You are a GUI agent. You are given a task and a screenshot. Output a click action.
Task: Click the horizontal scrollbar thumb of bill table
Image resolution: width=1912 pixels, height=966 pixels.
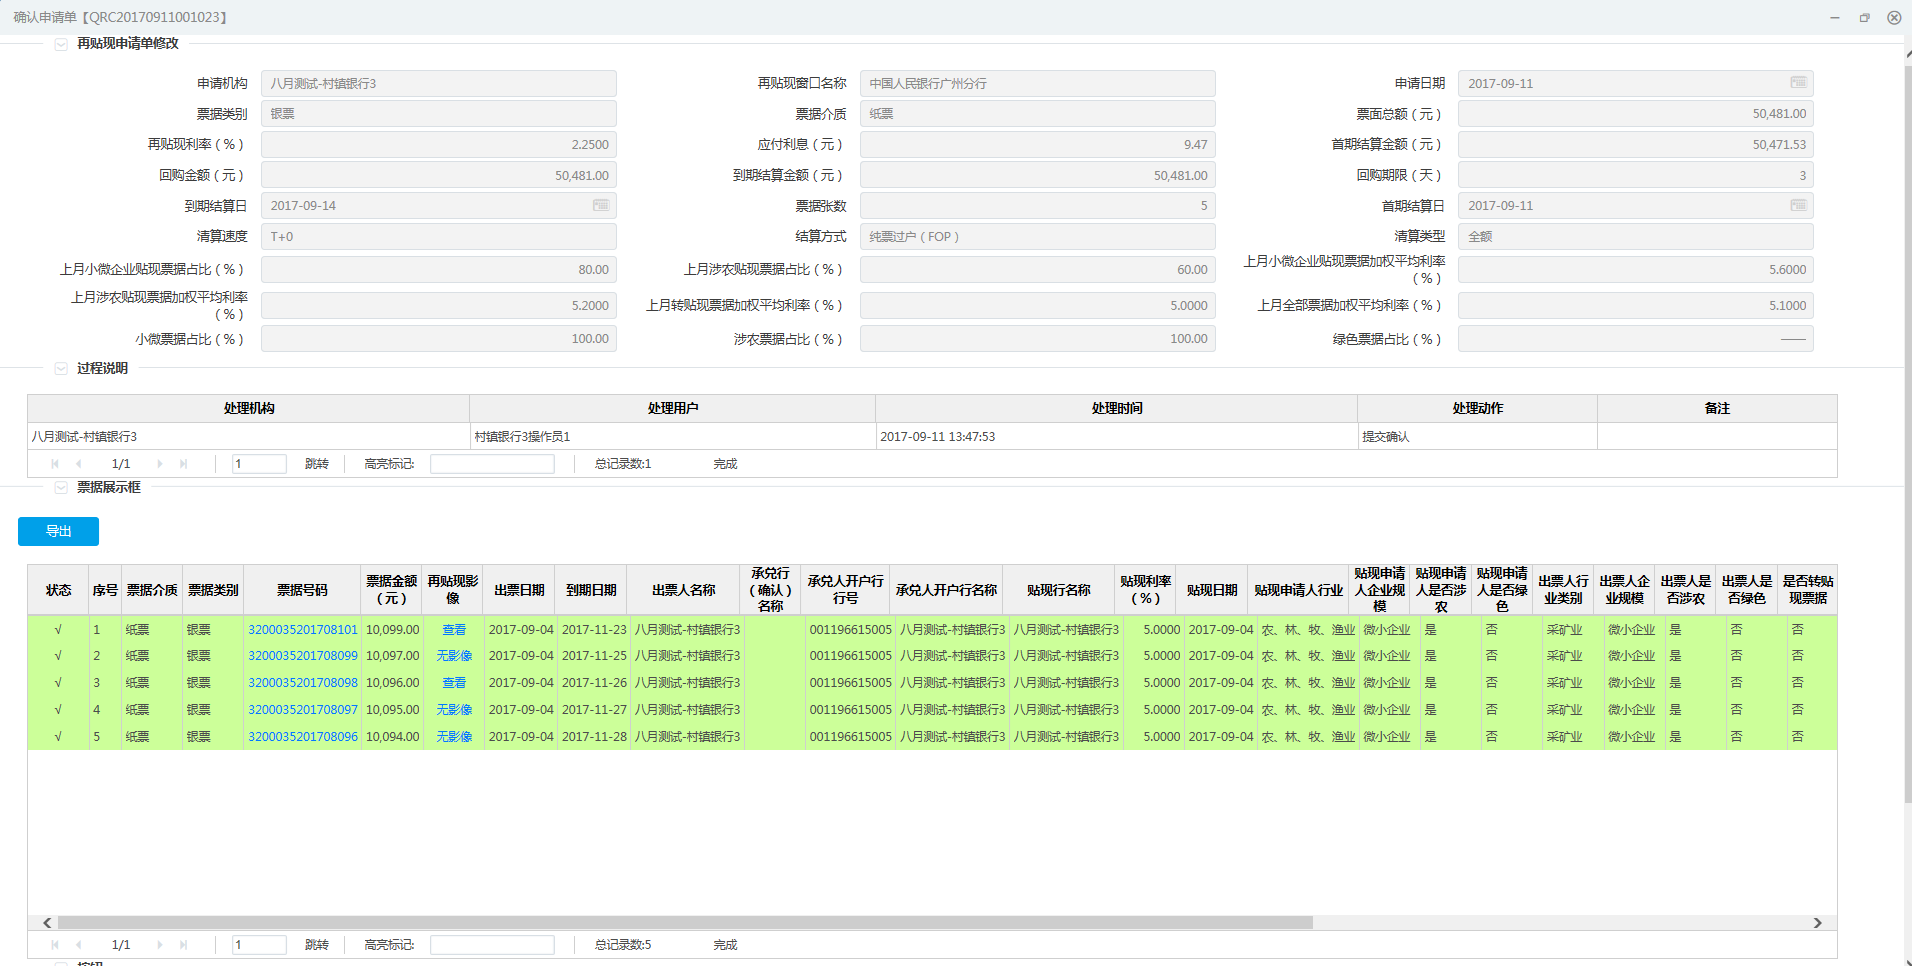click(685, 923)
